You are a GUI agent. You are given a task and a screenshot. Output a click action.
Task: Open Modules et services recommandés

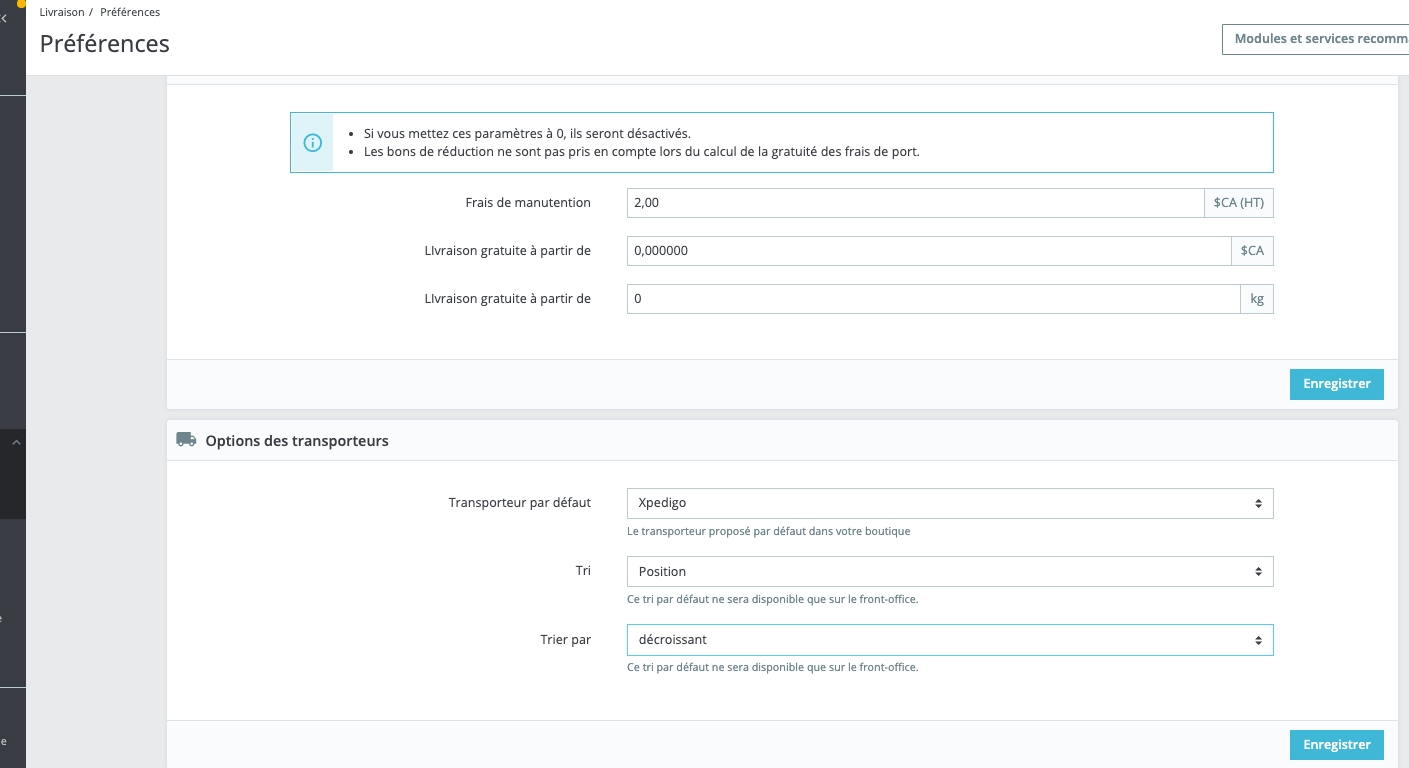[x=1315, y=39]
